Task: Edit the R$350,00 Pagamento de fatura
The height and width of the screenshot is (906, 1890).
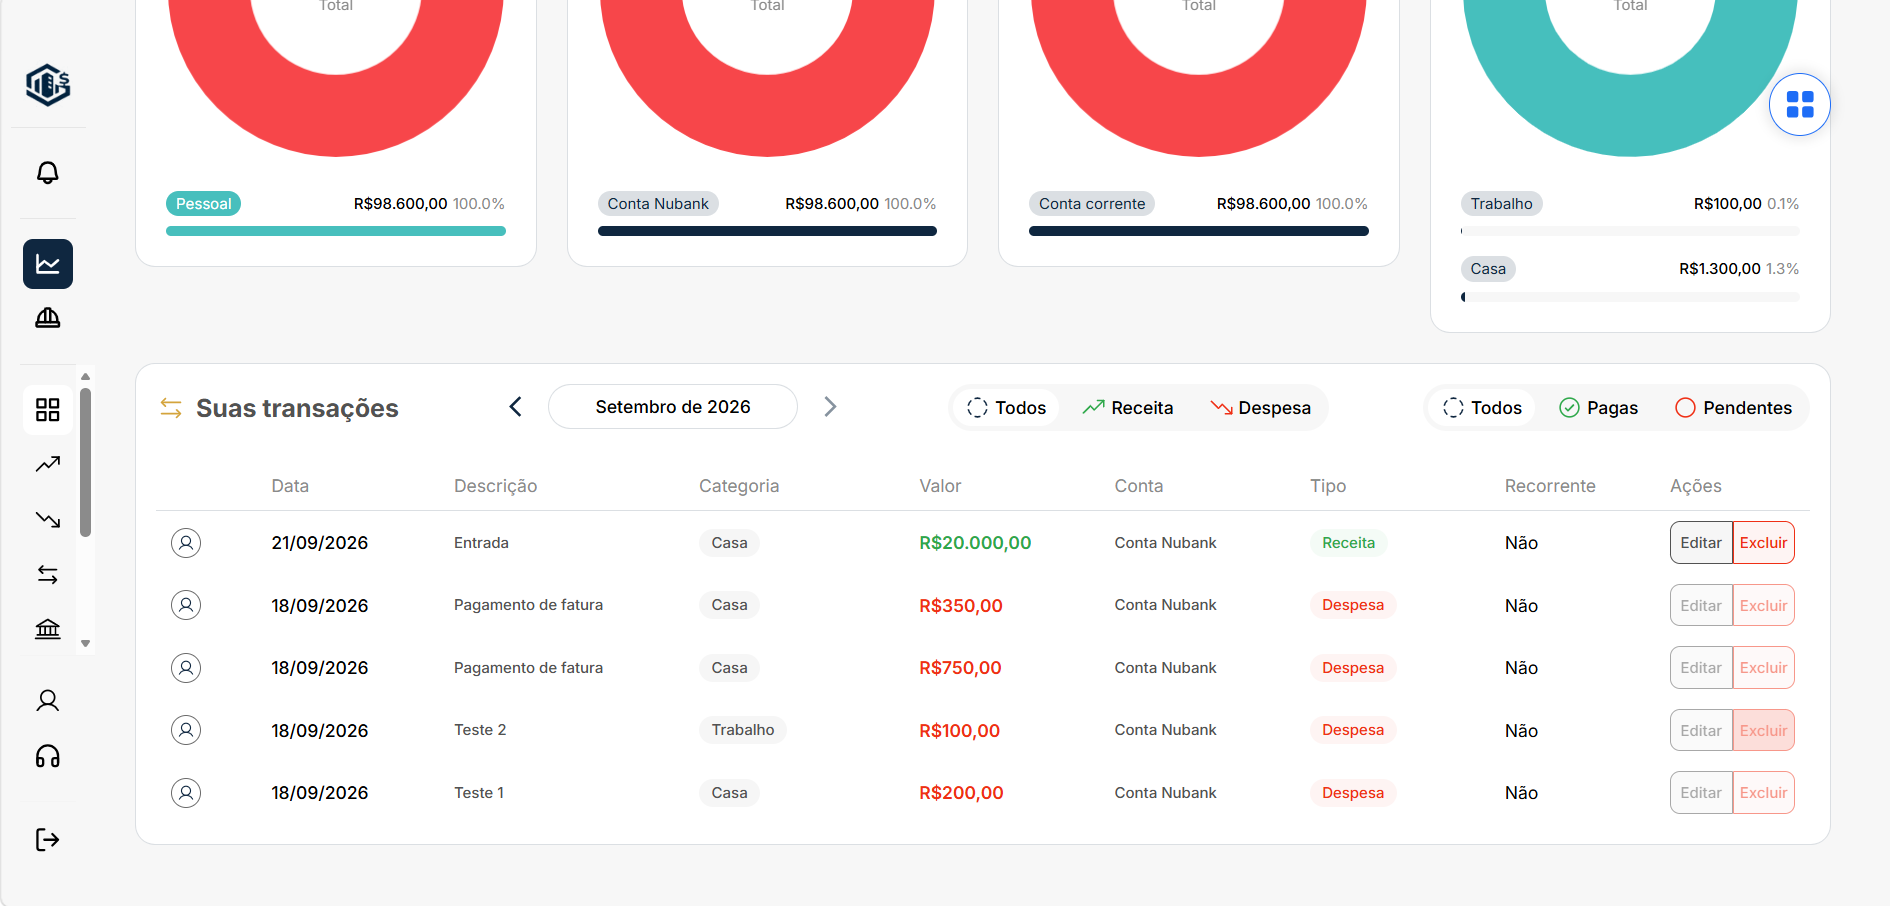Action: coord(1701,606)
